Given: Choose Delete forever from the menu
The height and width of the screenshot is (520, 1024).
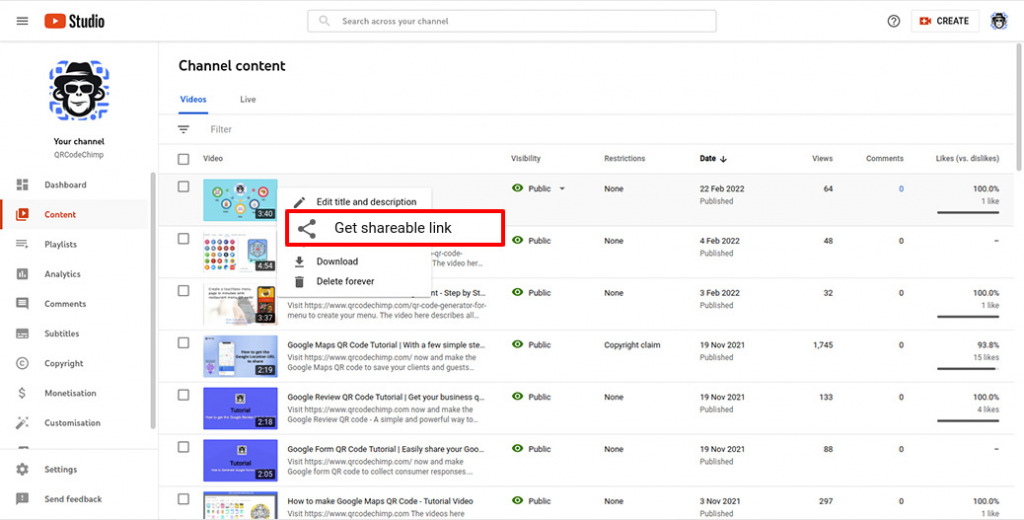Looking at the screenshot, I should tap(345, 282).
